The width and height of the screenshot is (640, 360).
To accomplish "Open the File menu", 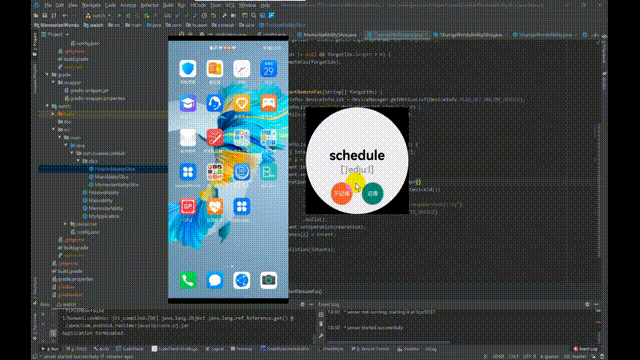I will tap(48, 5).
